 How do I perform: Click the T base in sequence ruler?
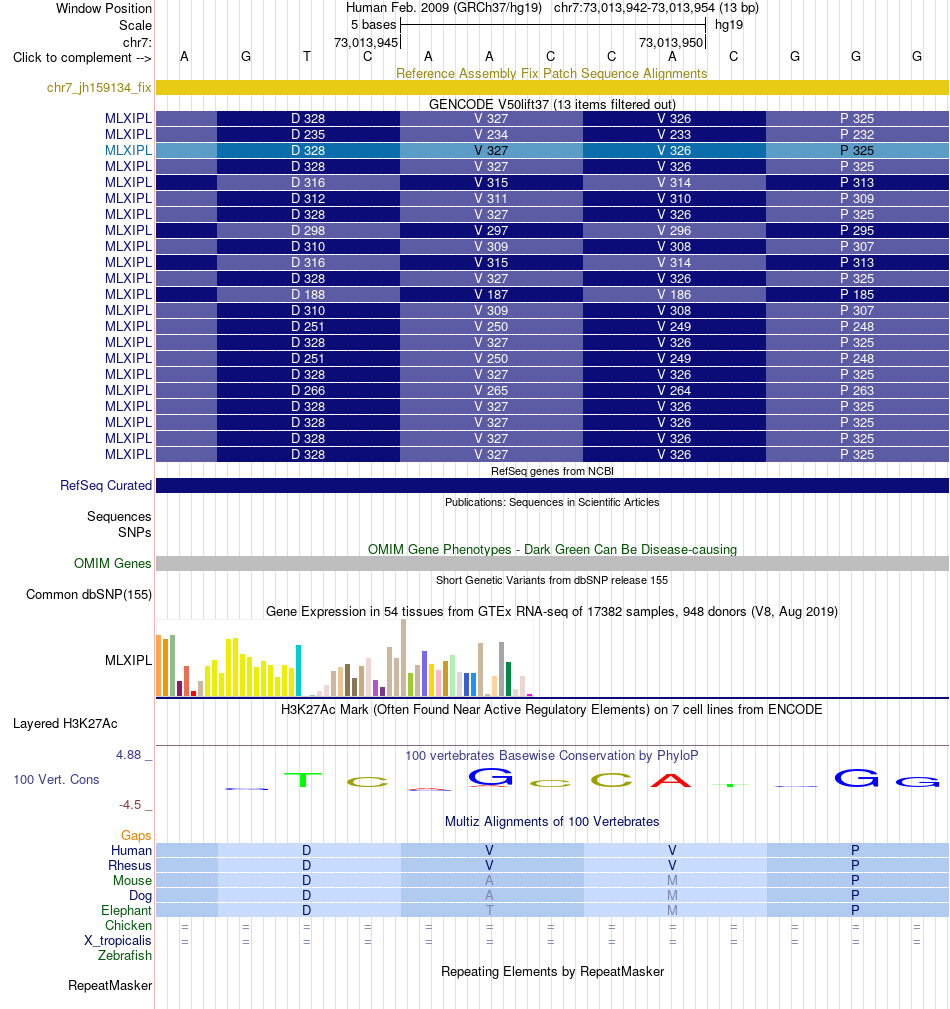click(x=307, y=57)
